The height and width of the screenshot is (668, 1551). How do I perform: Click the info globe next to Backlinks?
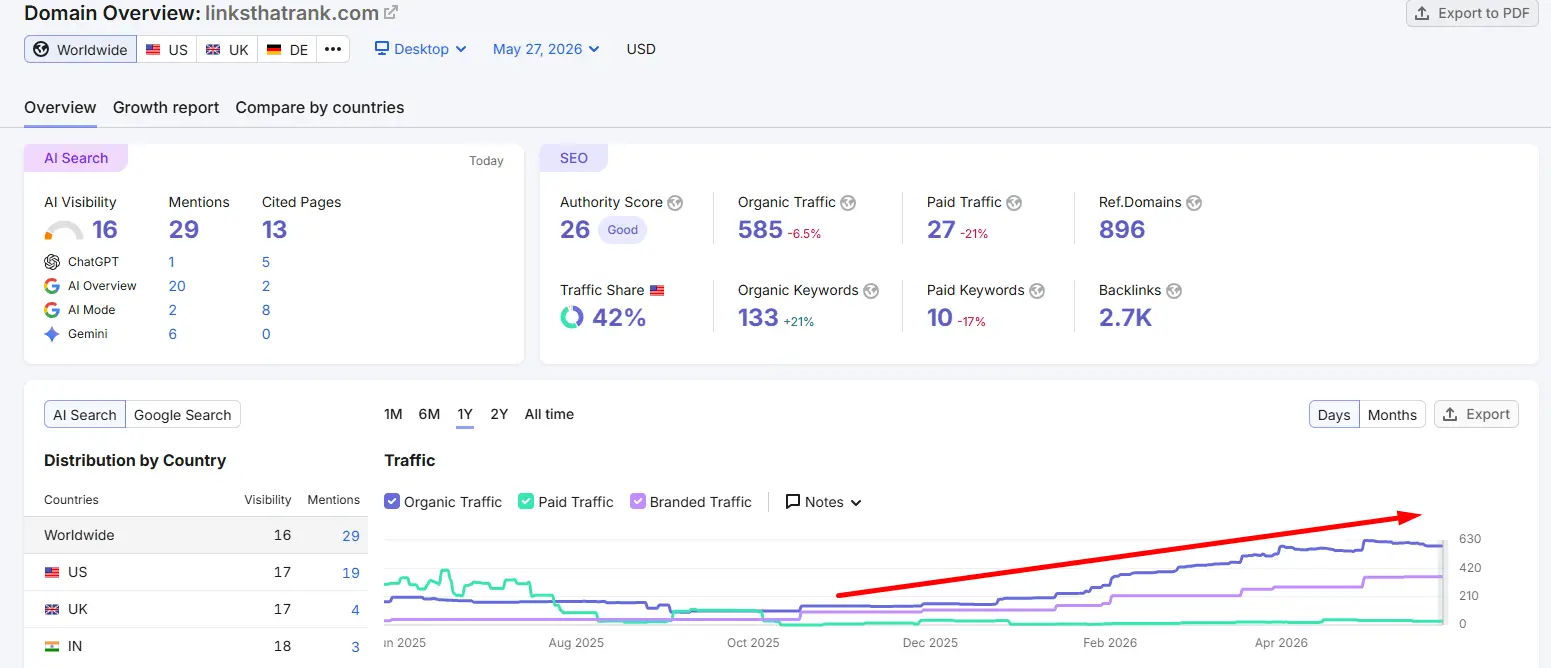click(x=1174, y=291)
